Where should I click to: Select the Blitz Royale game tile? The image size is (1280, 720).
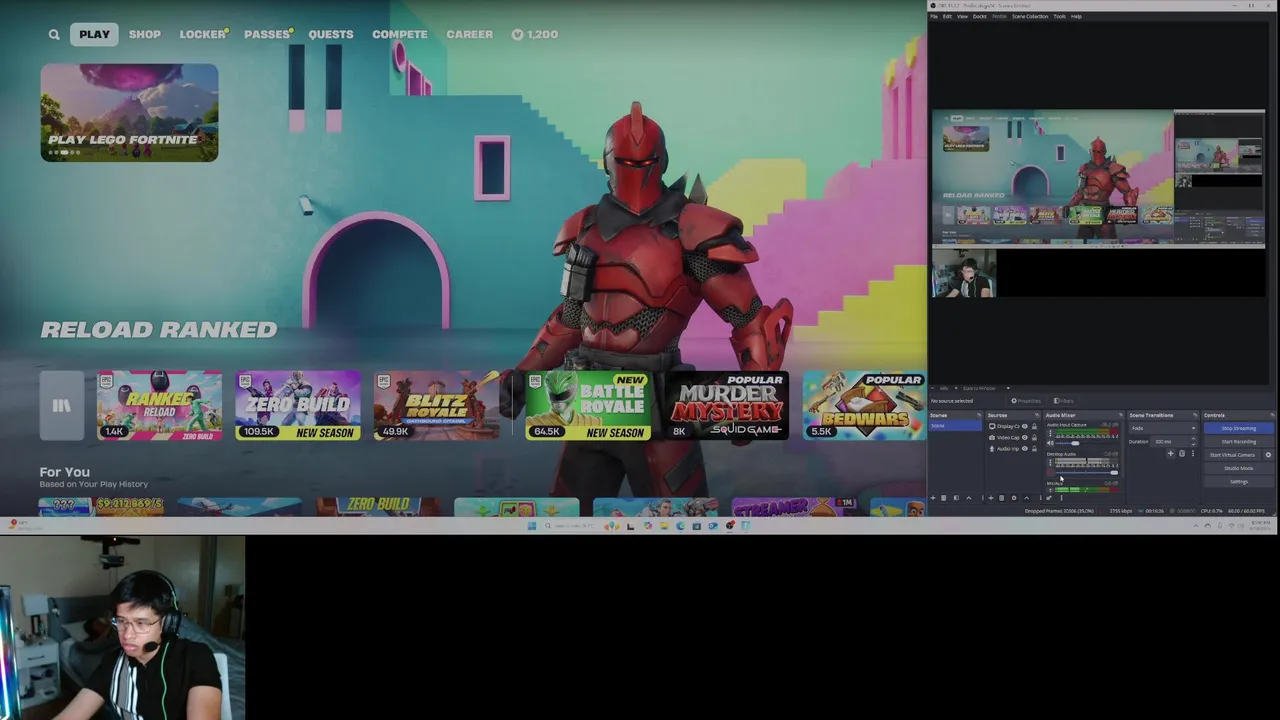(x=436, y=405)
